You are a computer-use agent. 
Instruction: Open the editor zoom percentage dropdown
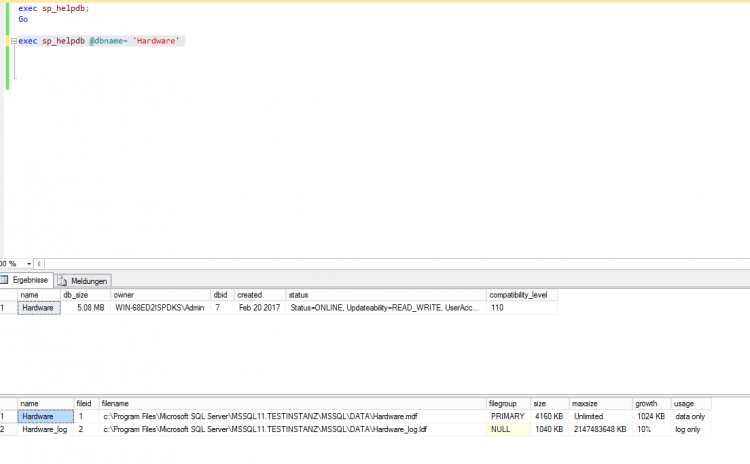click(26, 263)
